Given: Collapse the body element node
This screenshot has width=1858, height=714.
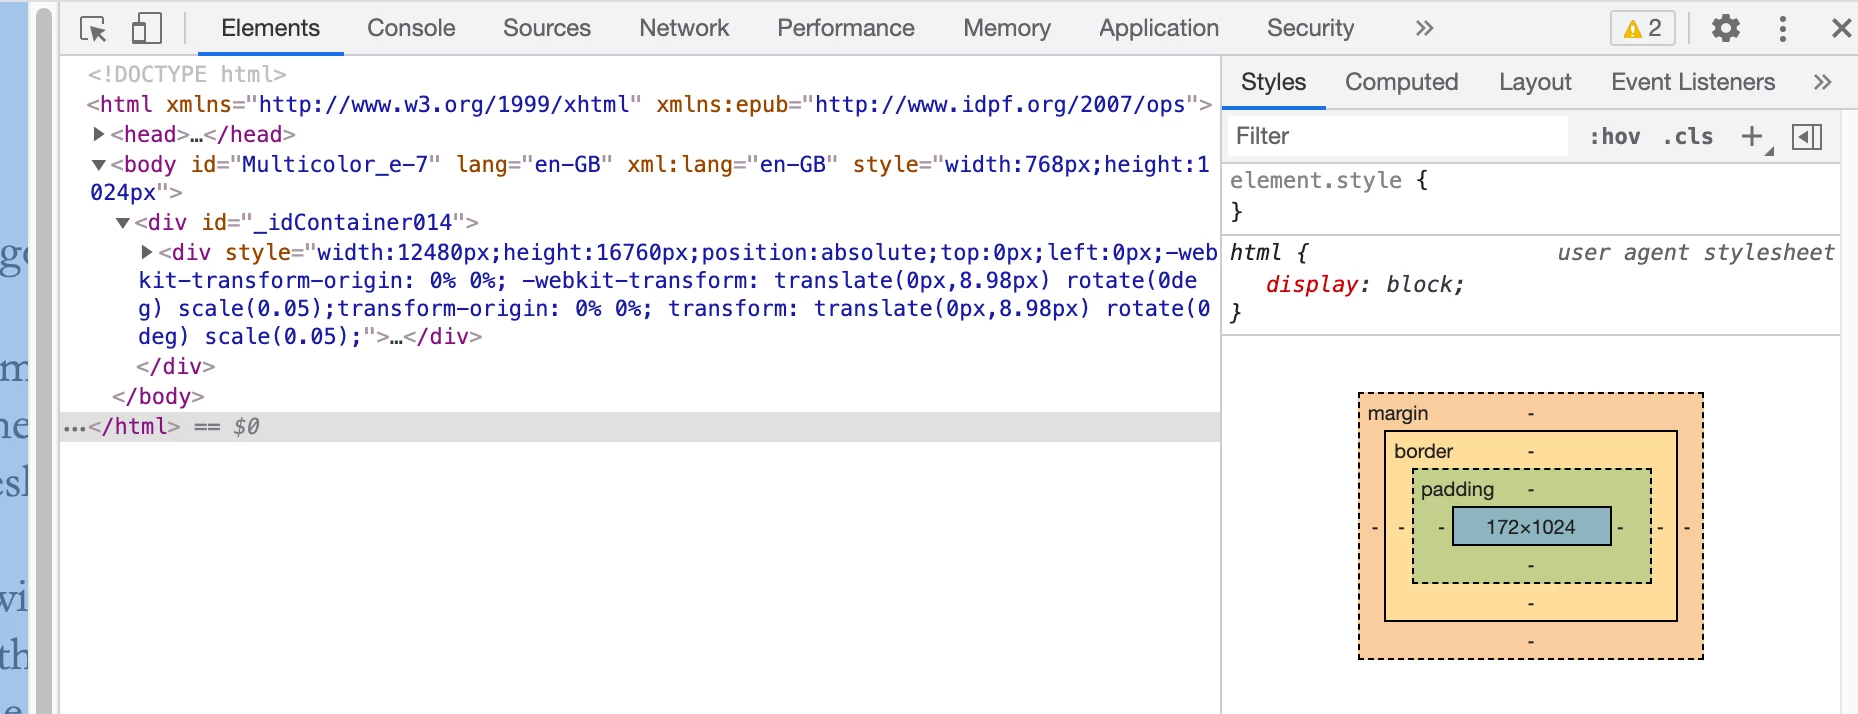Looking at the screenshot, I should (x=99, y=164).
